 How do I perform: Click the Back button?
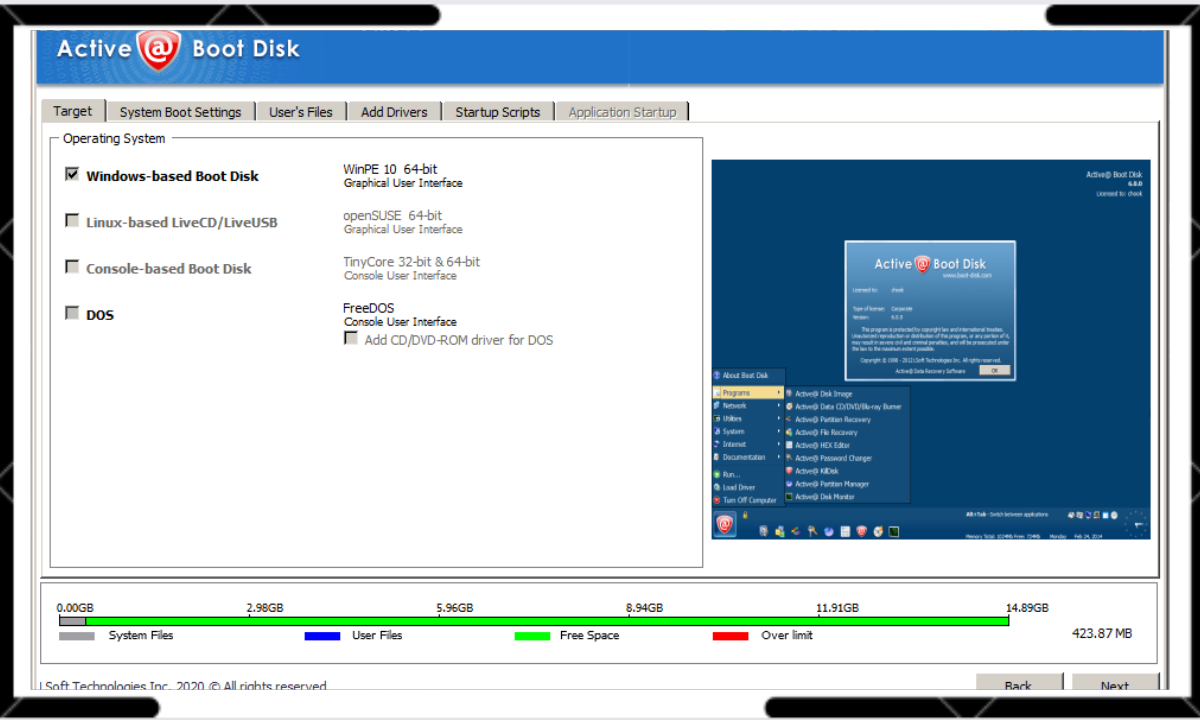1019,686
